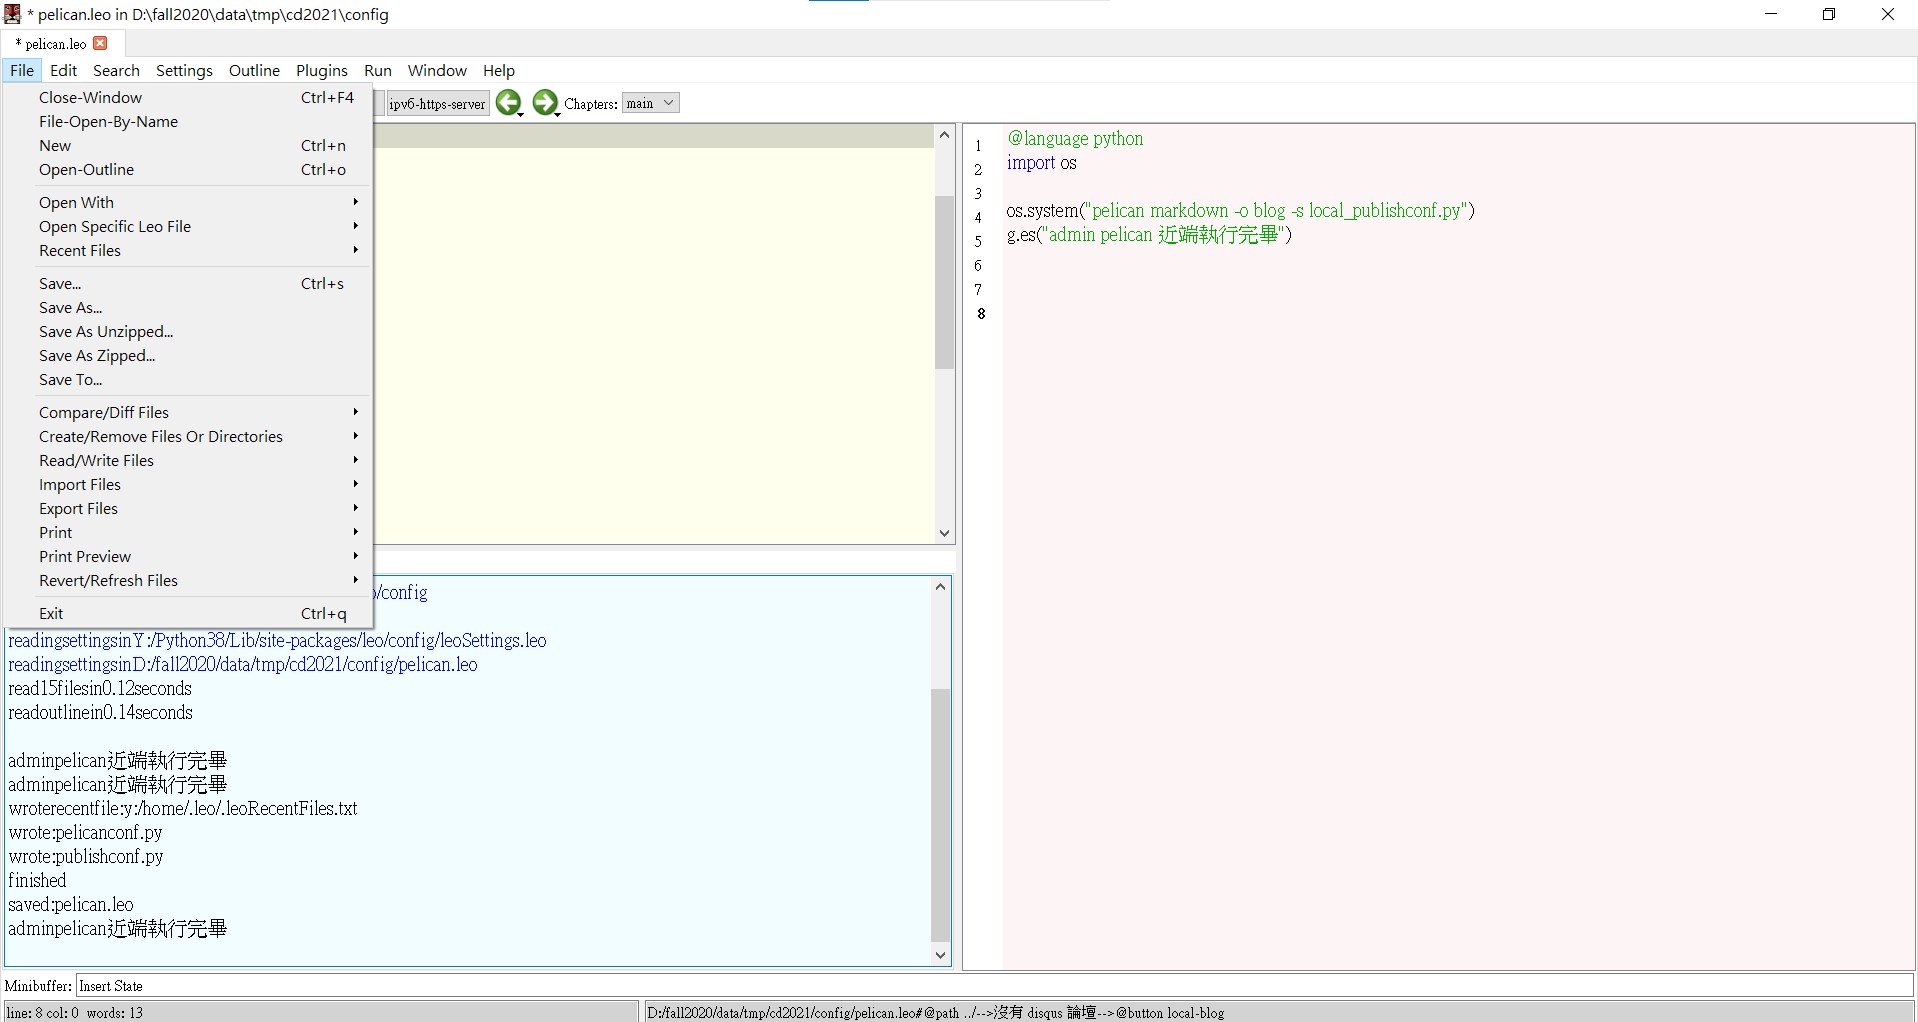Click outline pane scroll-up arrow
Viewport: 1918px width, 1022px height.
tap(944, 134)
